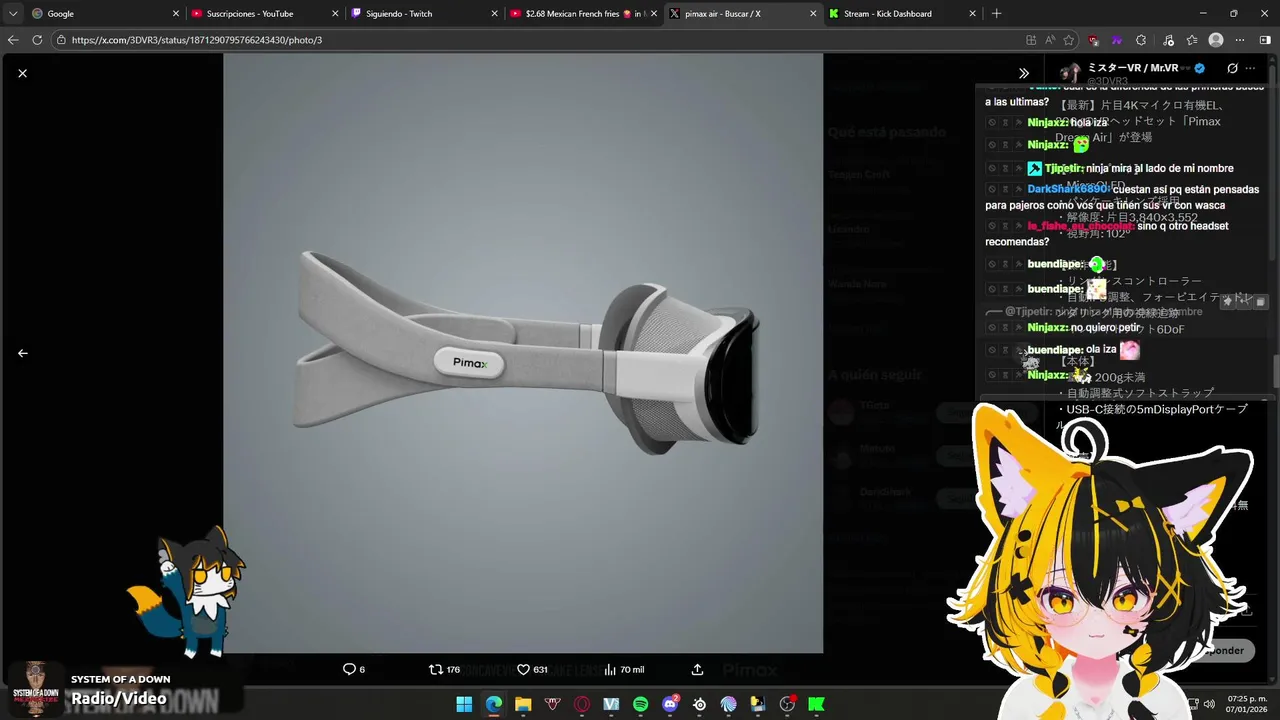Open File Explorer from taskbar
Screen dimensions: 1280x720
point(522,704)
